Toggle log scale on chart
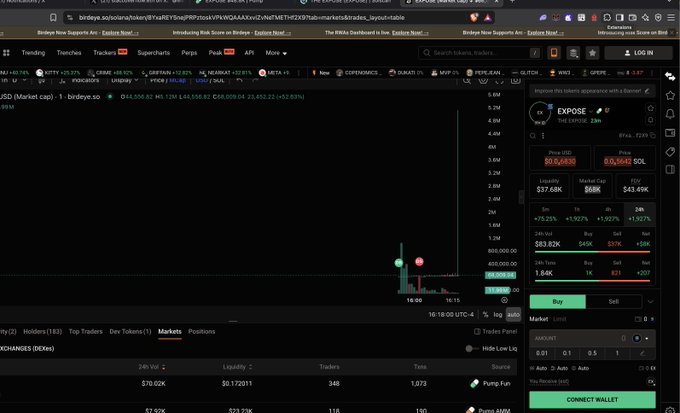 tap(498, 315)
